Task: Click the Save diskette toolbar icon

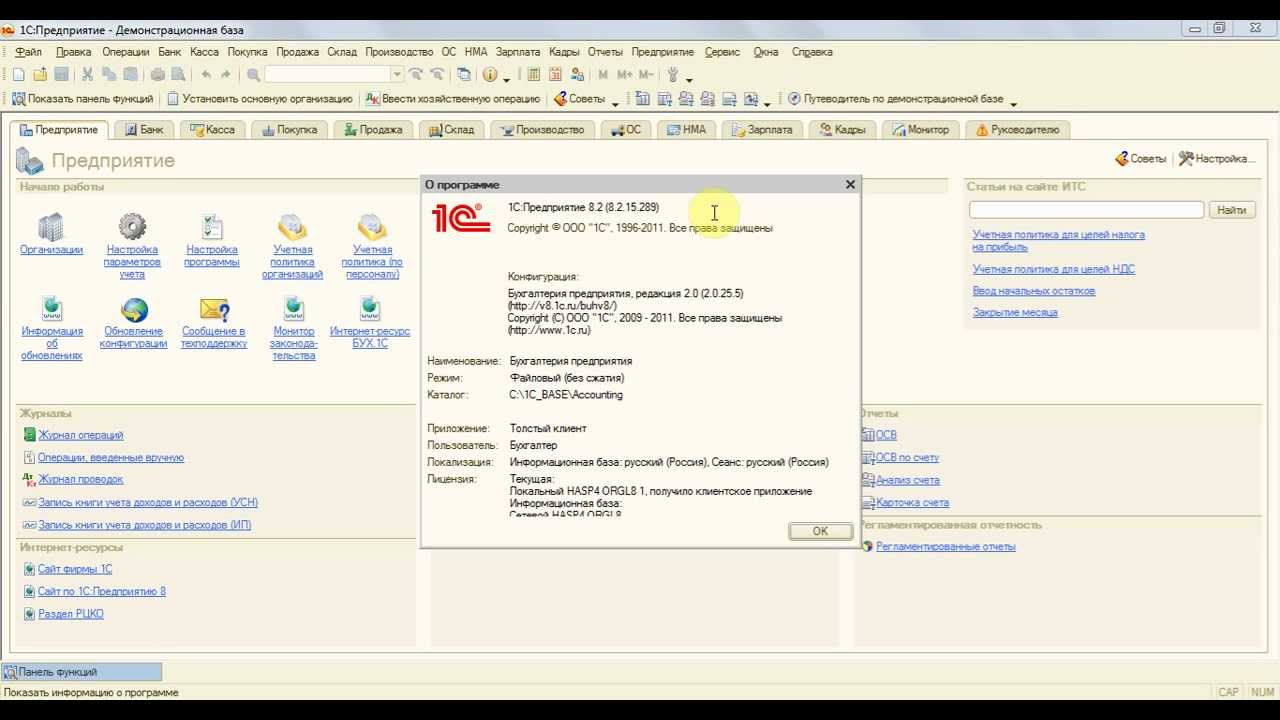Action: tap(61, 75)
